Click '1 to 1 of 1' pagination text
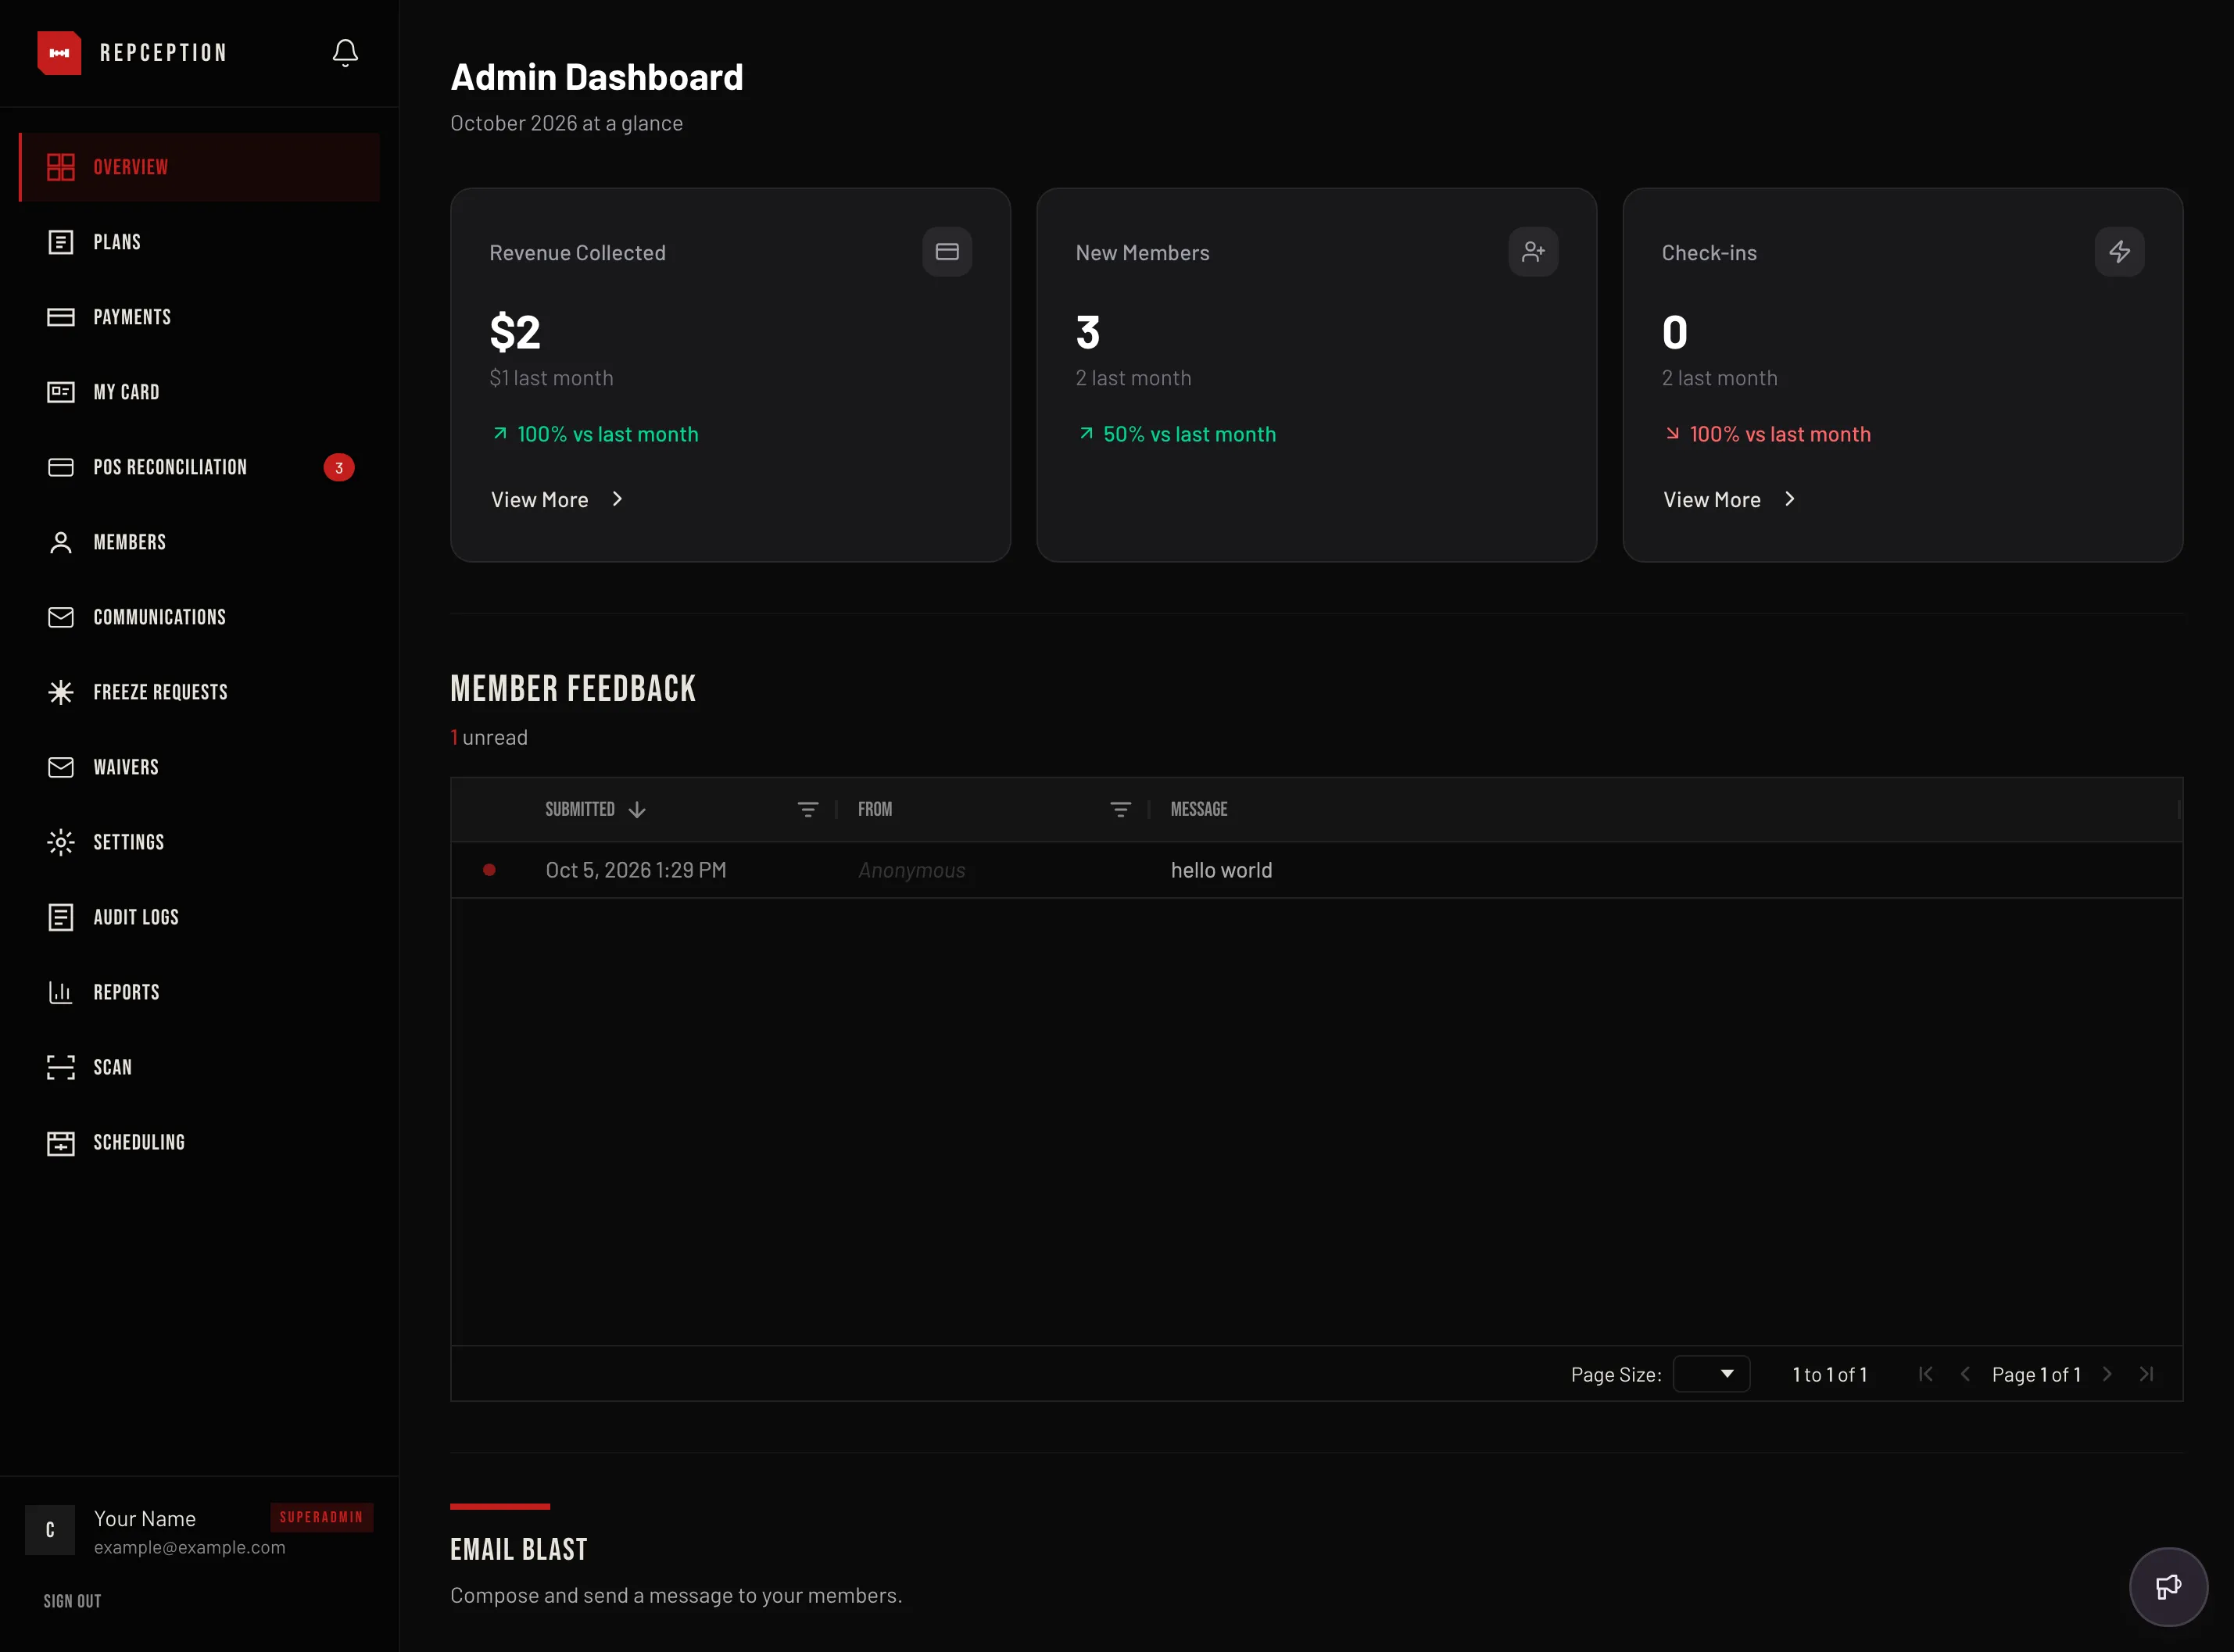Image resolution: width=2234 pixels, height=1652 pixels. pos(1829,1375)
